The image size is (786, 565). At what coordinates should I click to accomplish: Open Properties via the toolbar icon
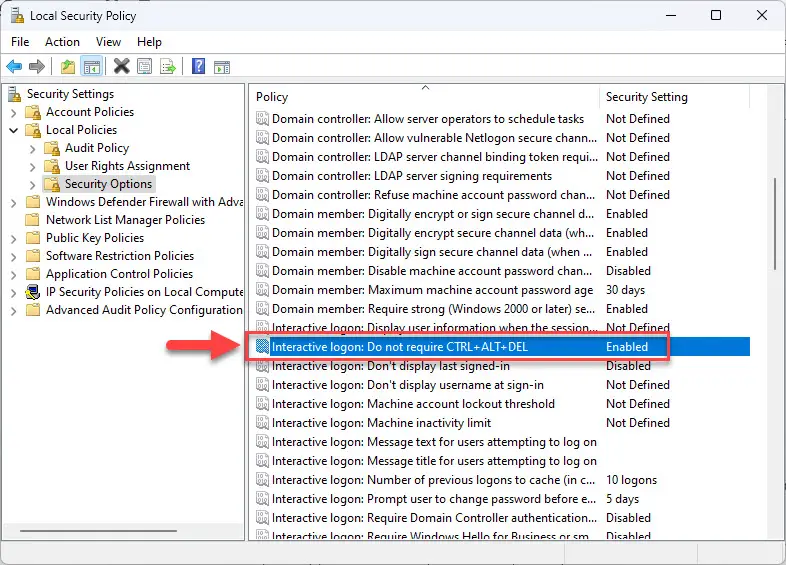coord(145,67)
